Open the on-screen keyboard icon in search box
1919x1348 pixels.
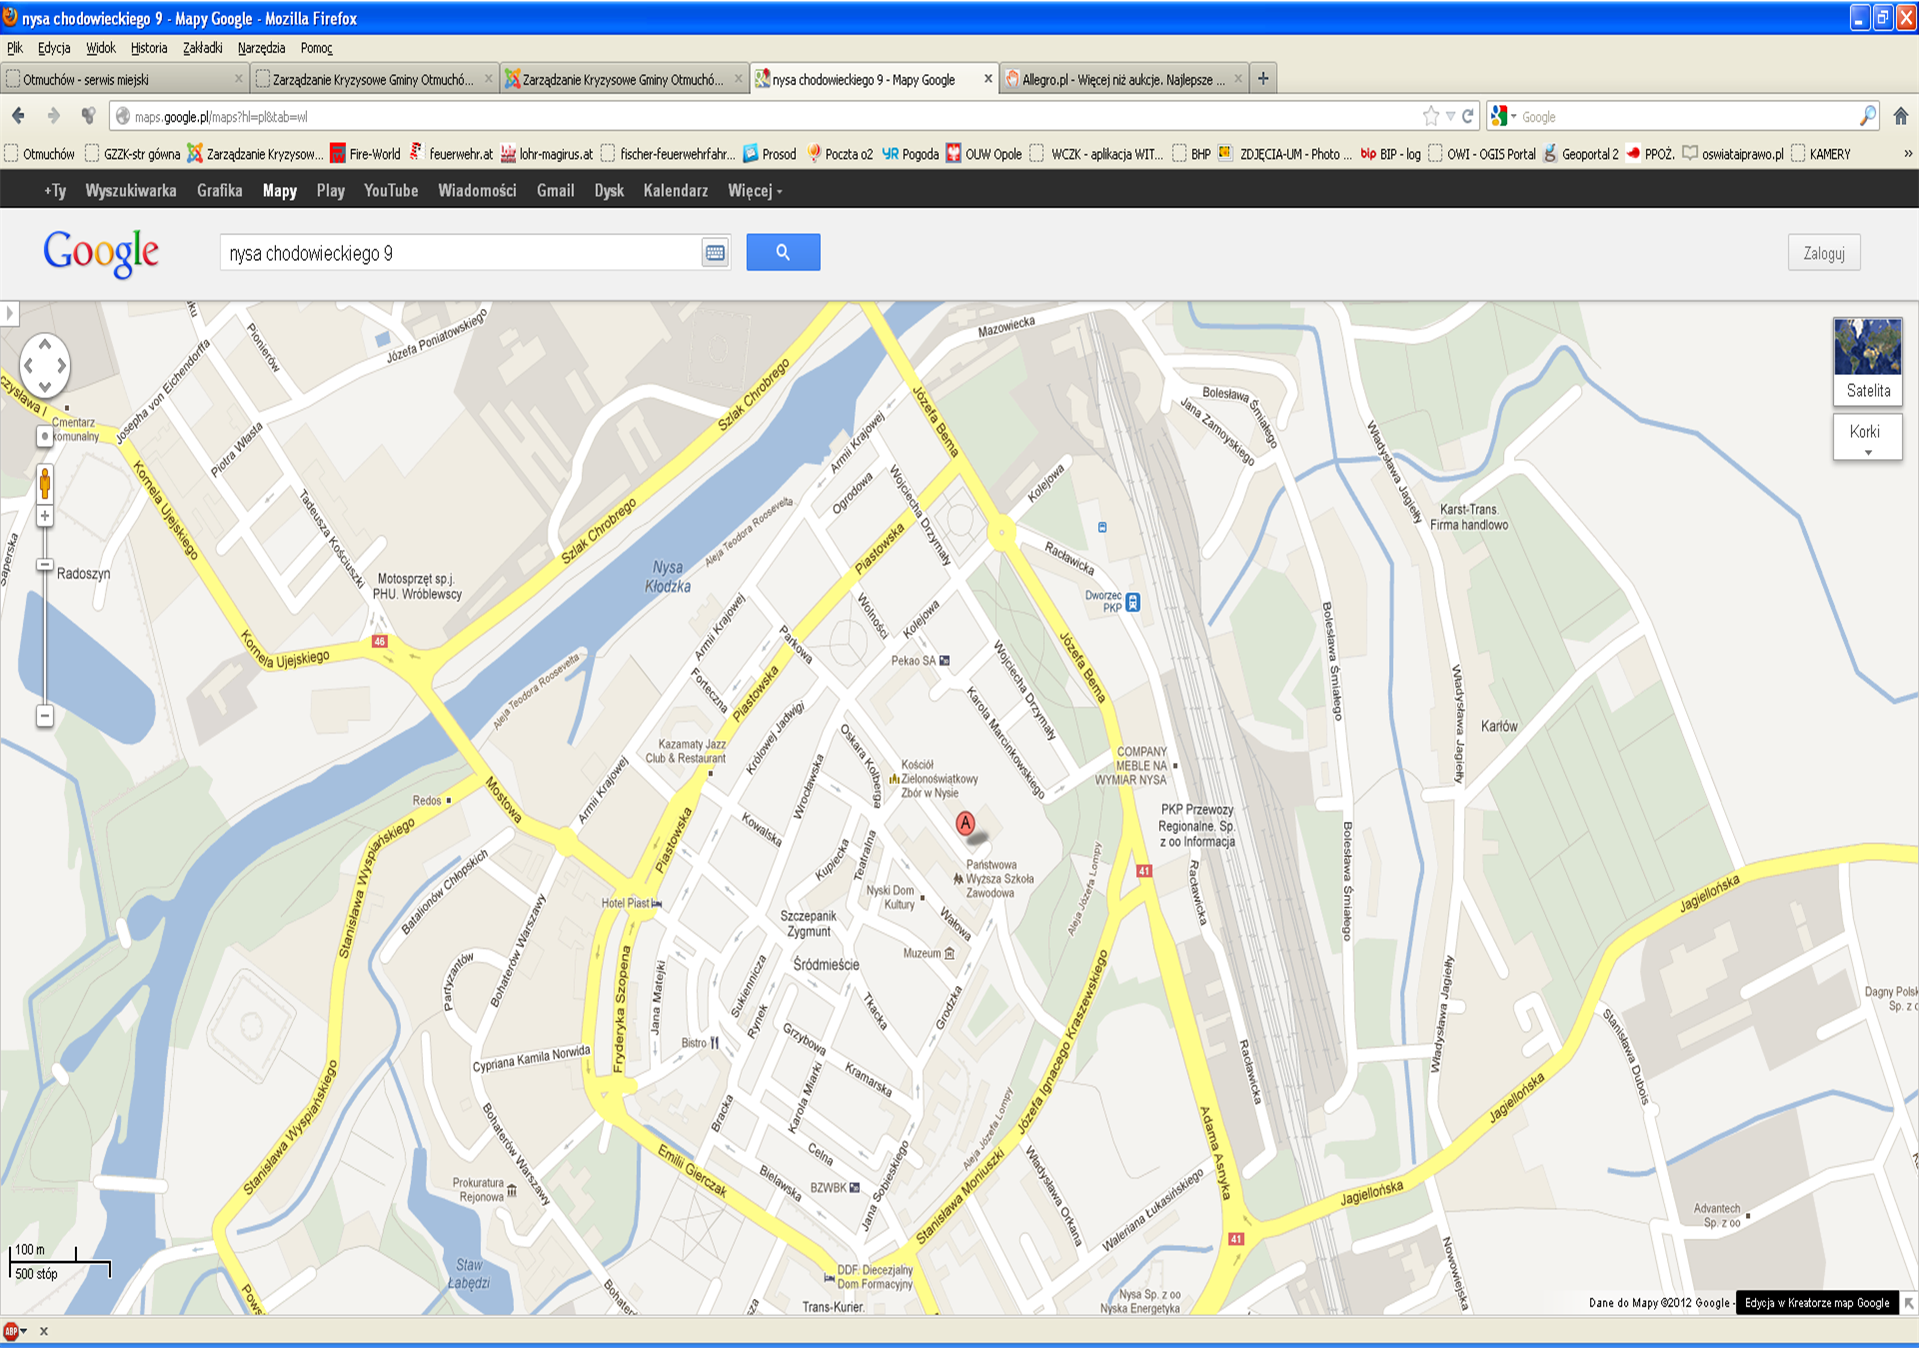[714, 253]
